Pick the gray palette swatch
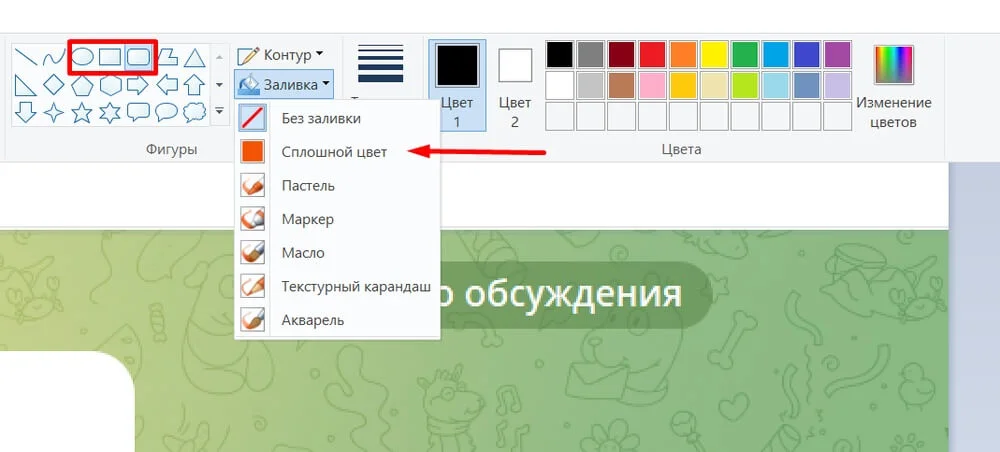The image size is (1000, 452). click(x=591, y=55)
